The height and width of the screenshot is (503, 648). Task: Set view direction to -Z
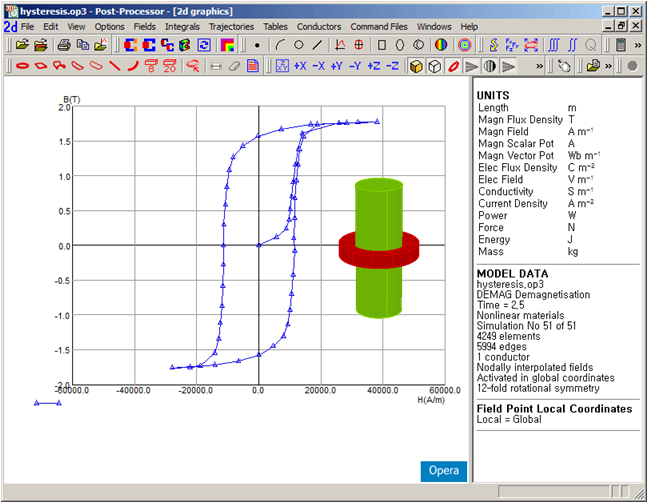[391, 66]
